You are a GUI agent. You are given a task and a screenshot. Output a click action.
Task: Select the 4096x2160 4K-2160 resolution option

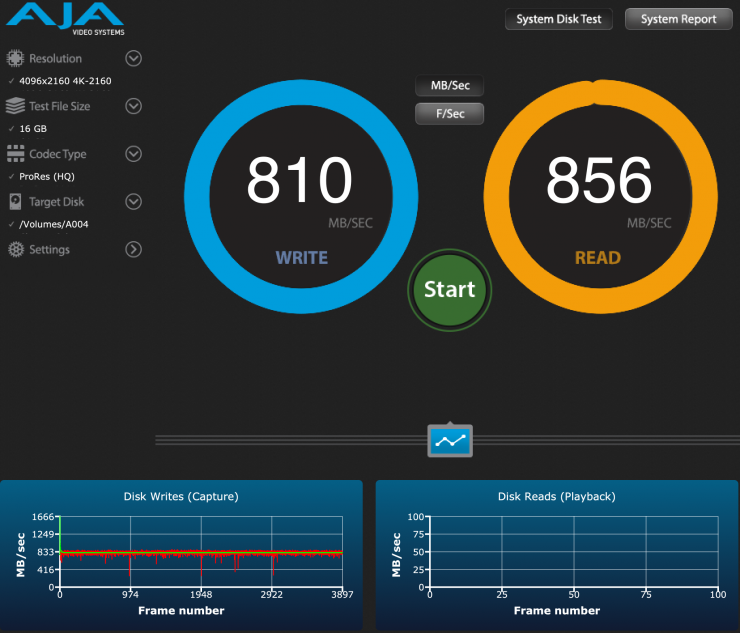coord(65,80)
